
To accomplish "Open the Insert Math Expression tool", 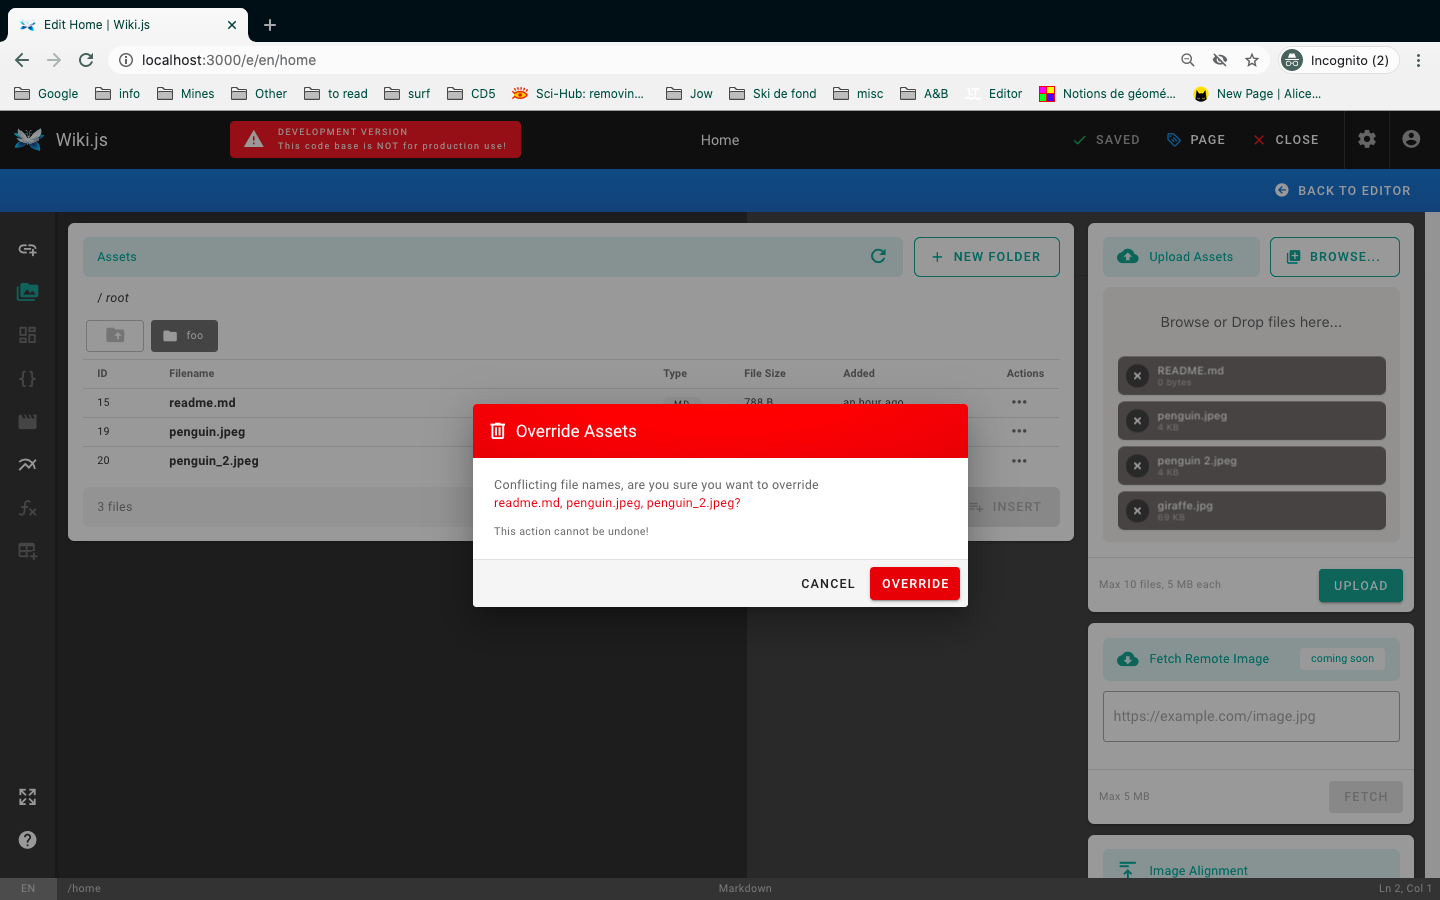I will [28, 508].
